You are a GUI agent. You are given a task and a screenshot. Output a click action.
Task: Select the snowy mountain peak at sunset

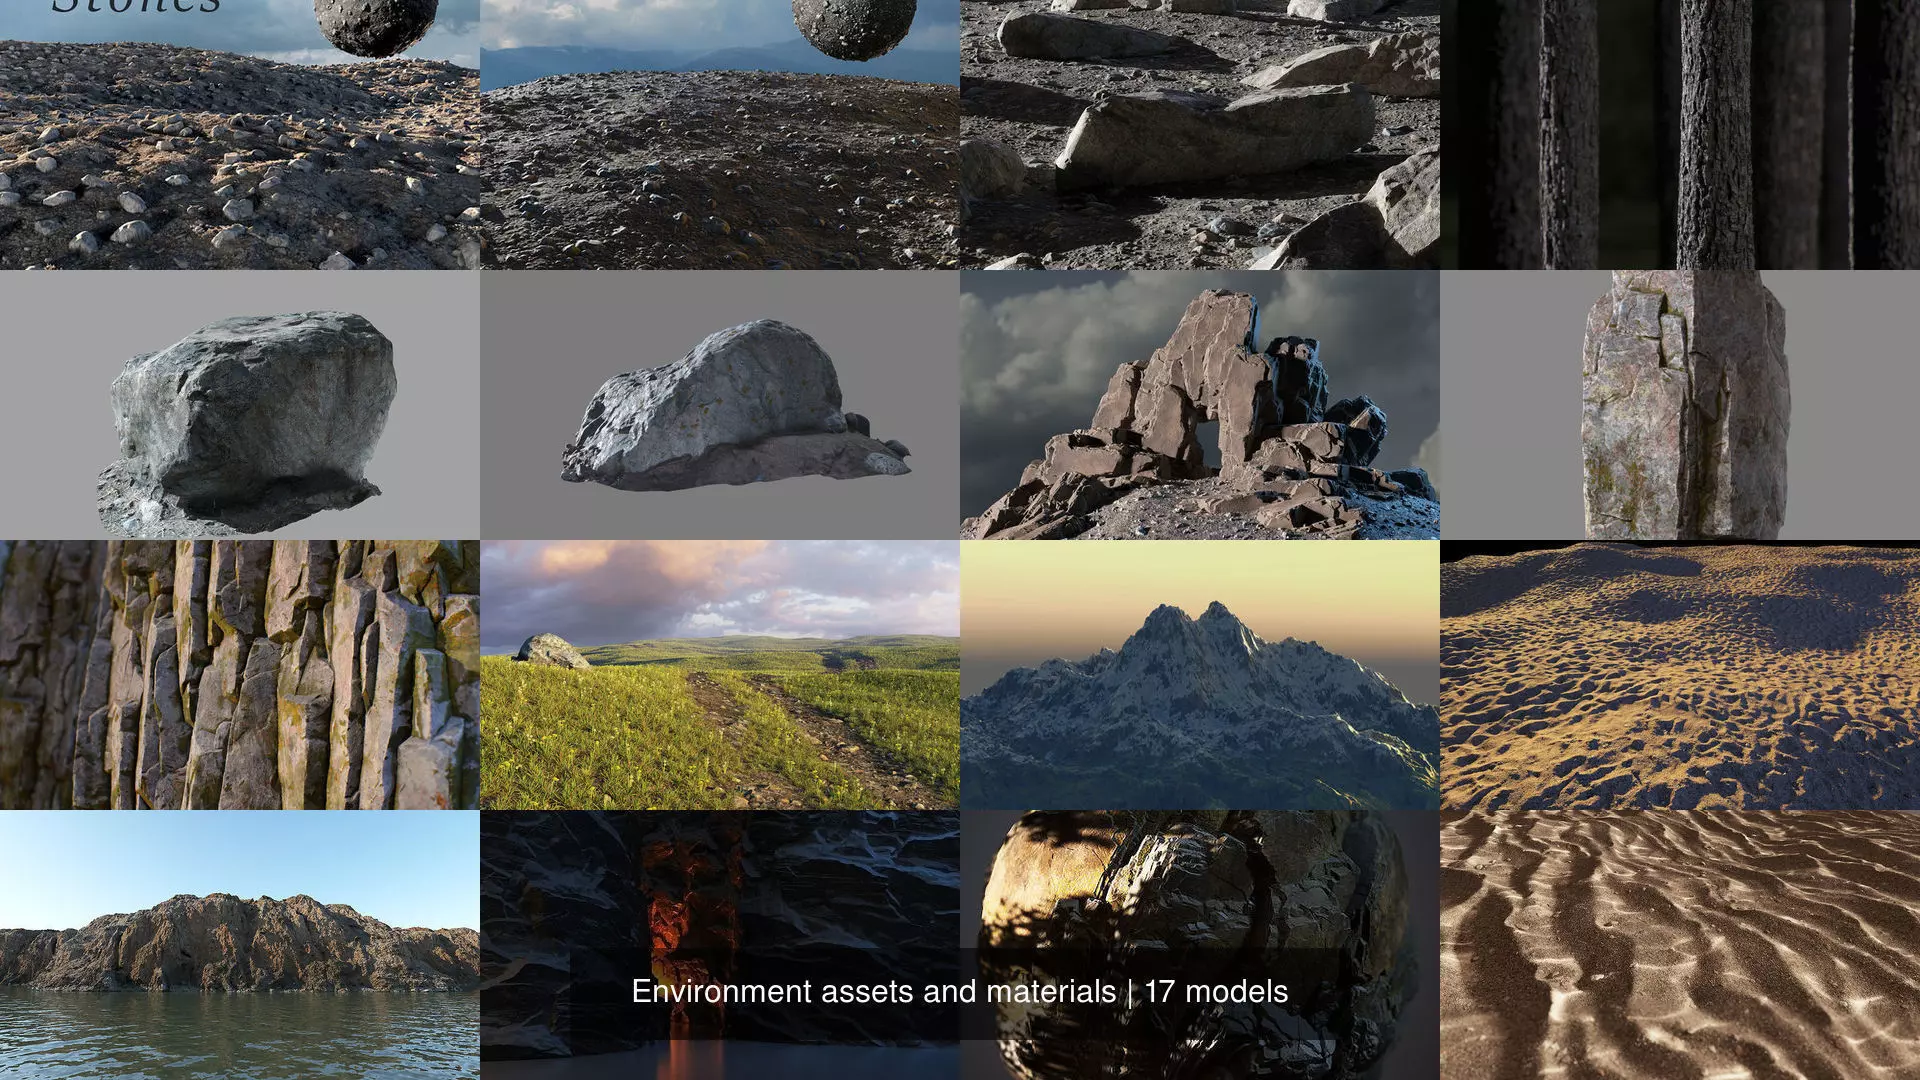[x=1199, y=675]
